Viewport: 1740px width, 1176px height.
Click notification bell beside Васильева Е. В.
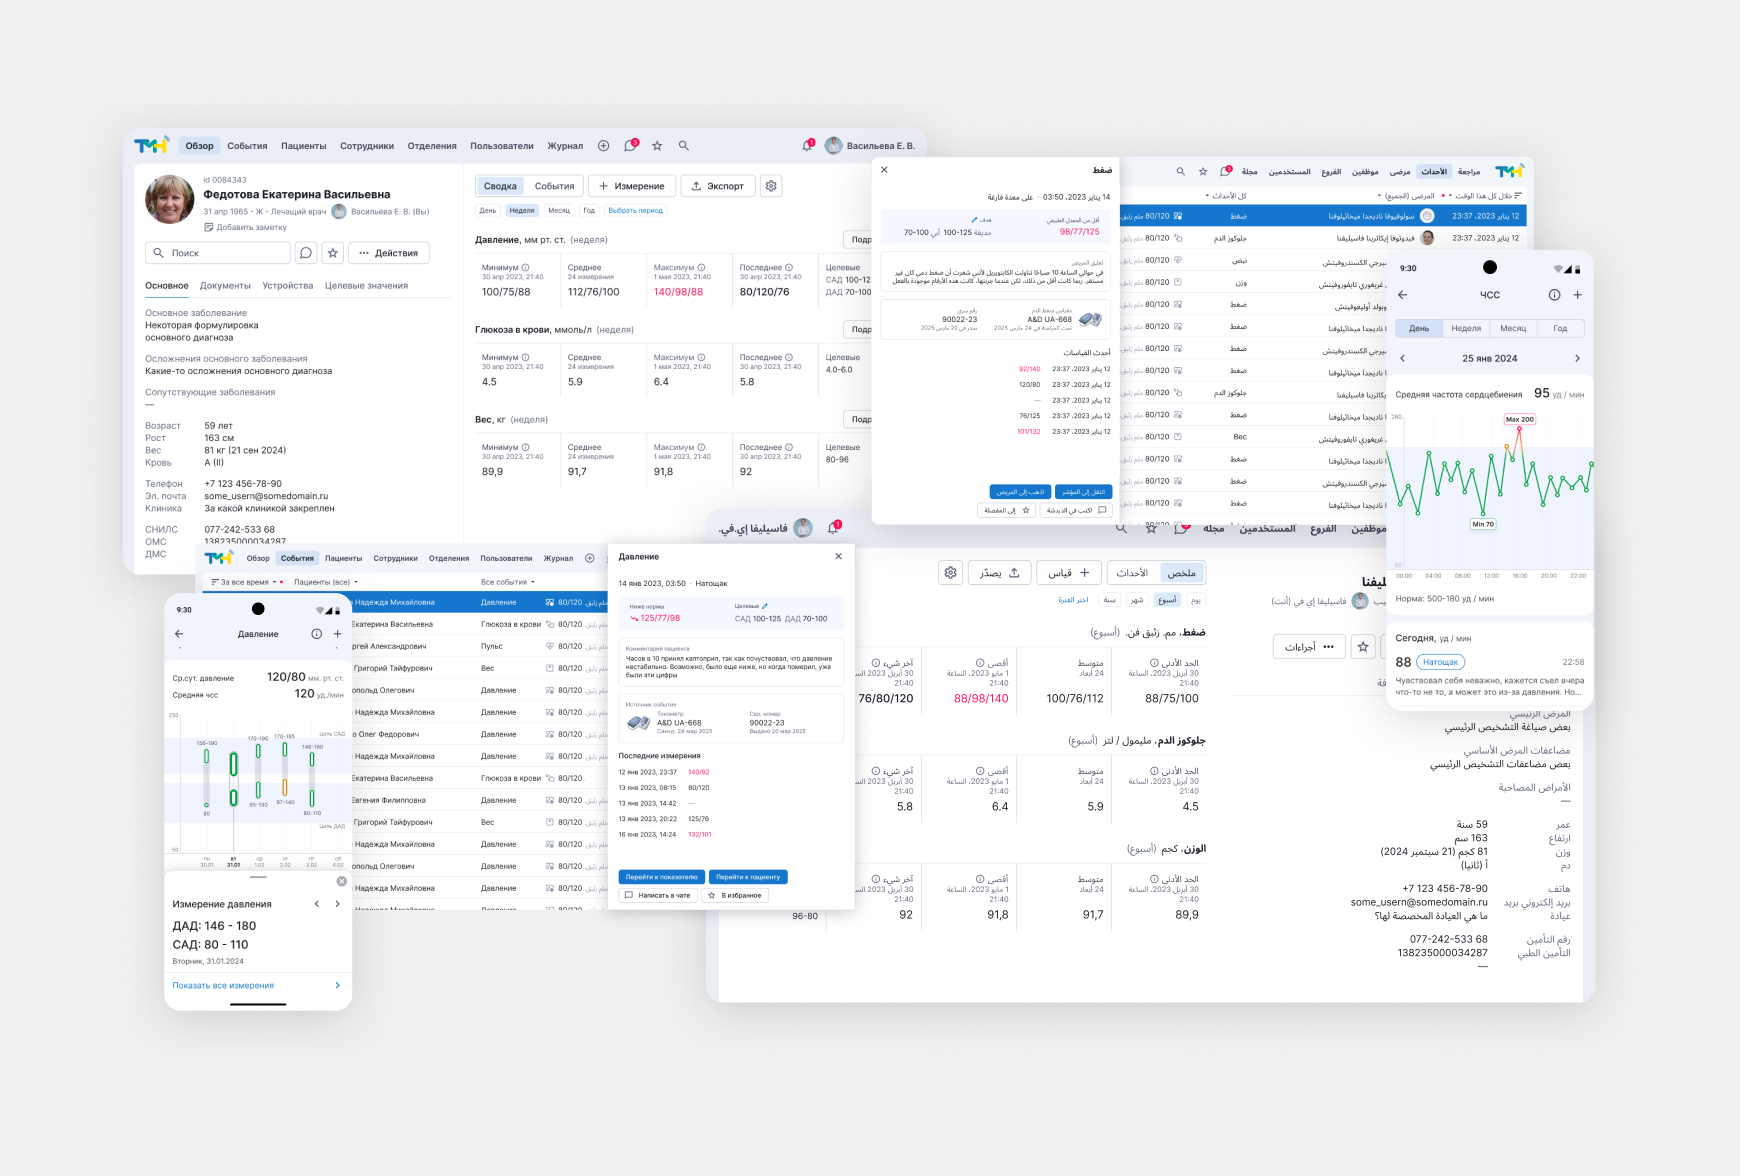[807, 146]
